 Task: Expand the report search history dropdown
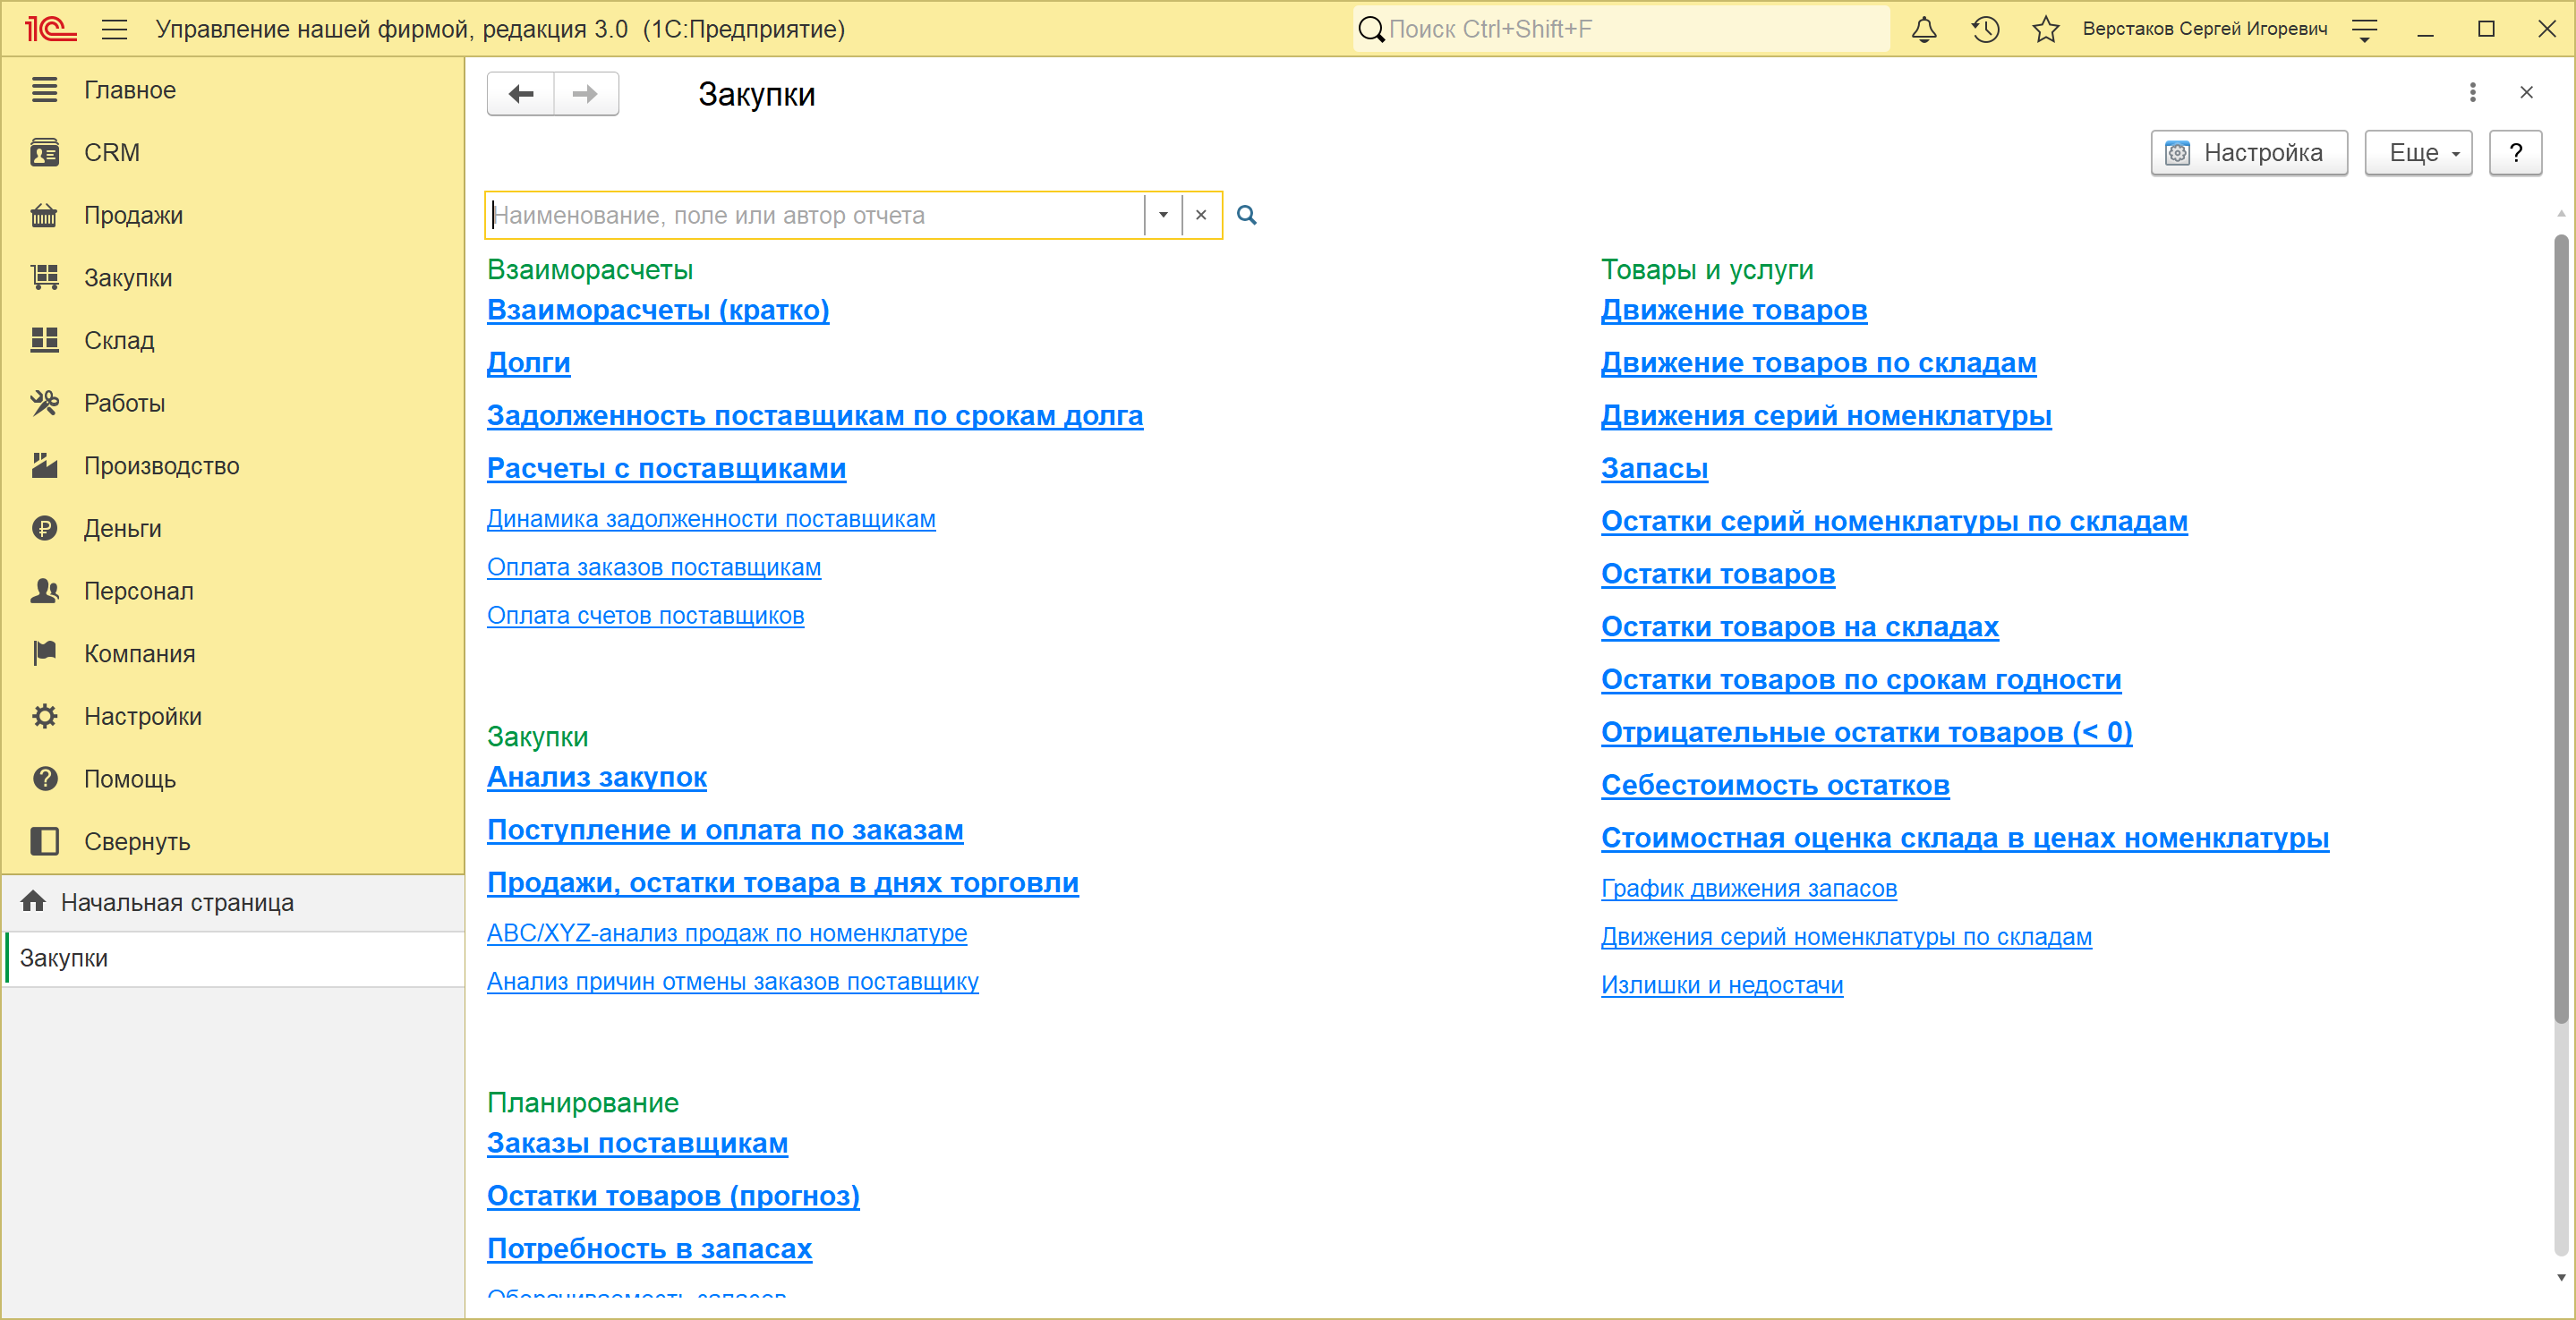1163,215
